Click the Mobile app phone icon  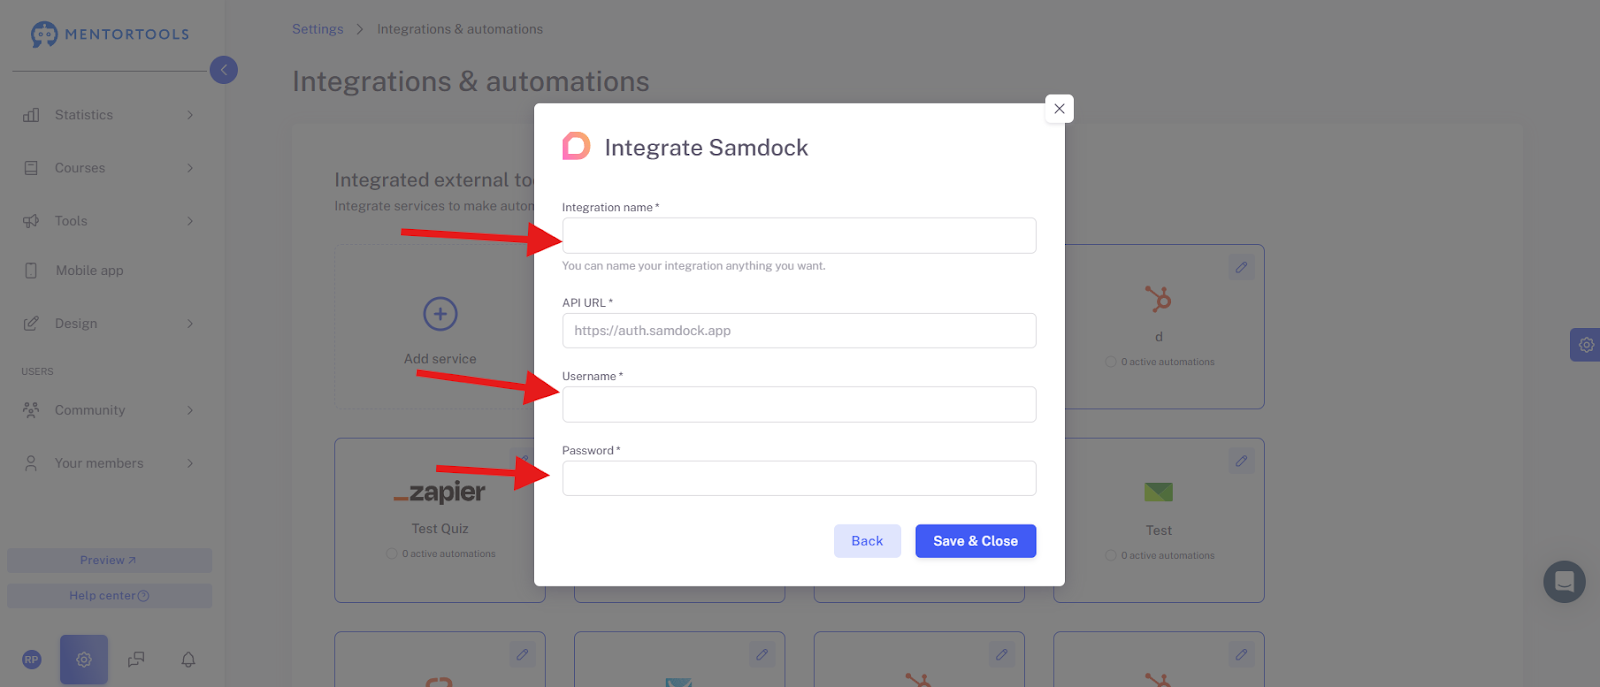click(31, 271)
